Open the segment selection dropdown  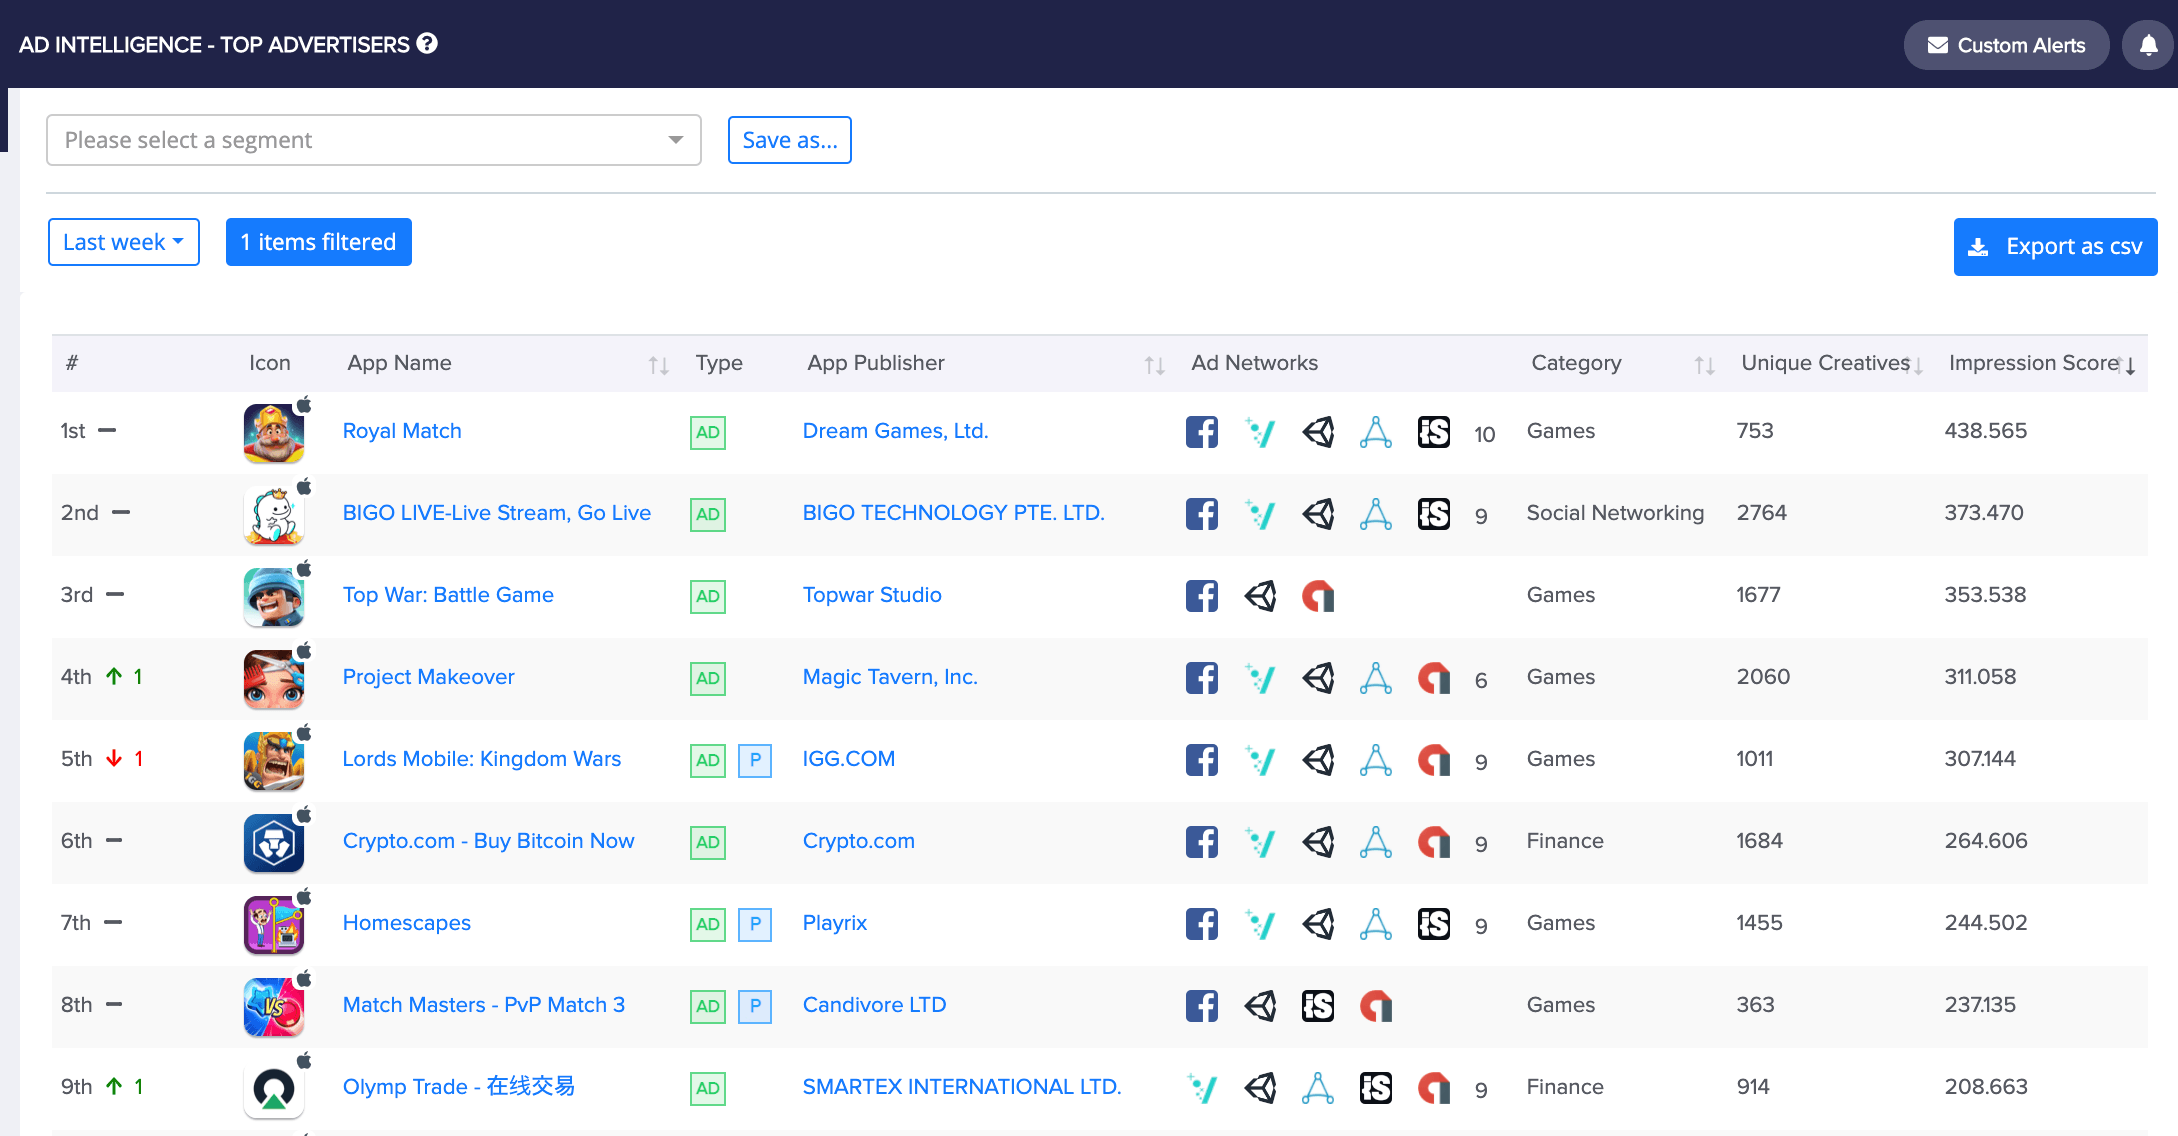point(374,140)
